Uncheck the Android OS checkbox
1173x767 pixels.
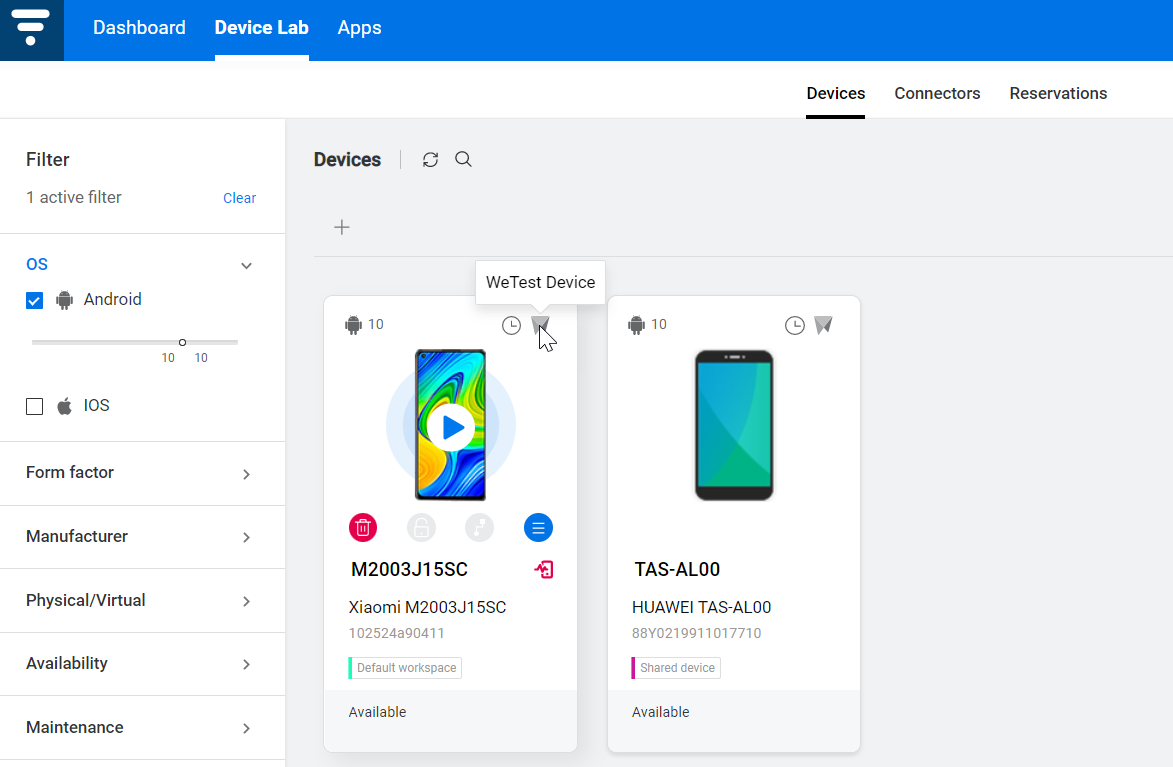pos(35,300)
